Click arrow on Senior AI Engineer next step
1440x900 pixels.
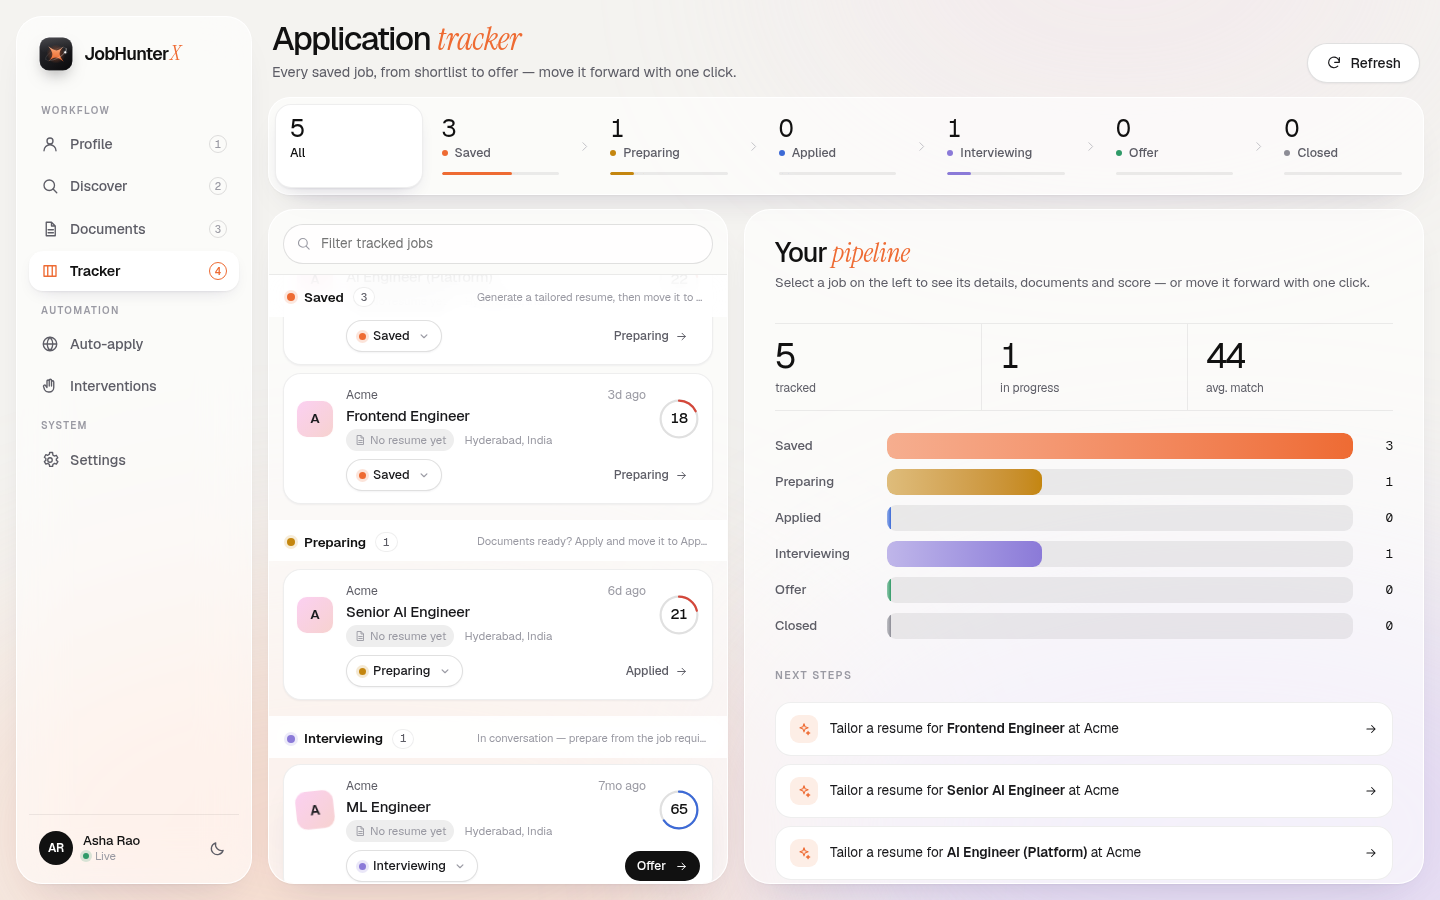coord(1371,791)
